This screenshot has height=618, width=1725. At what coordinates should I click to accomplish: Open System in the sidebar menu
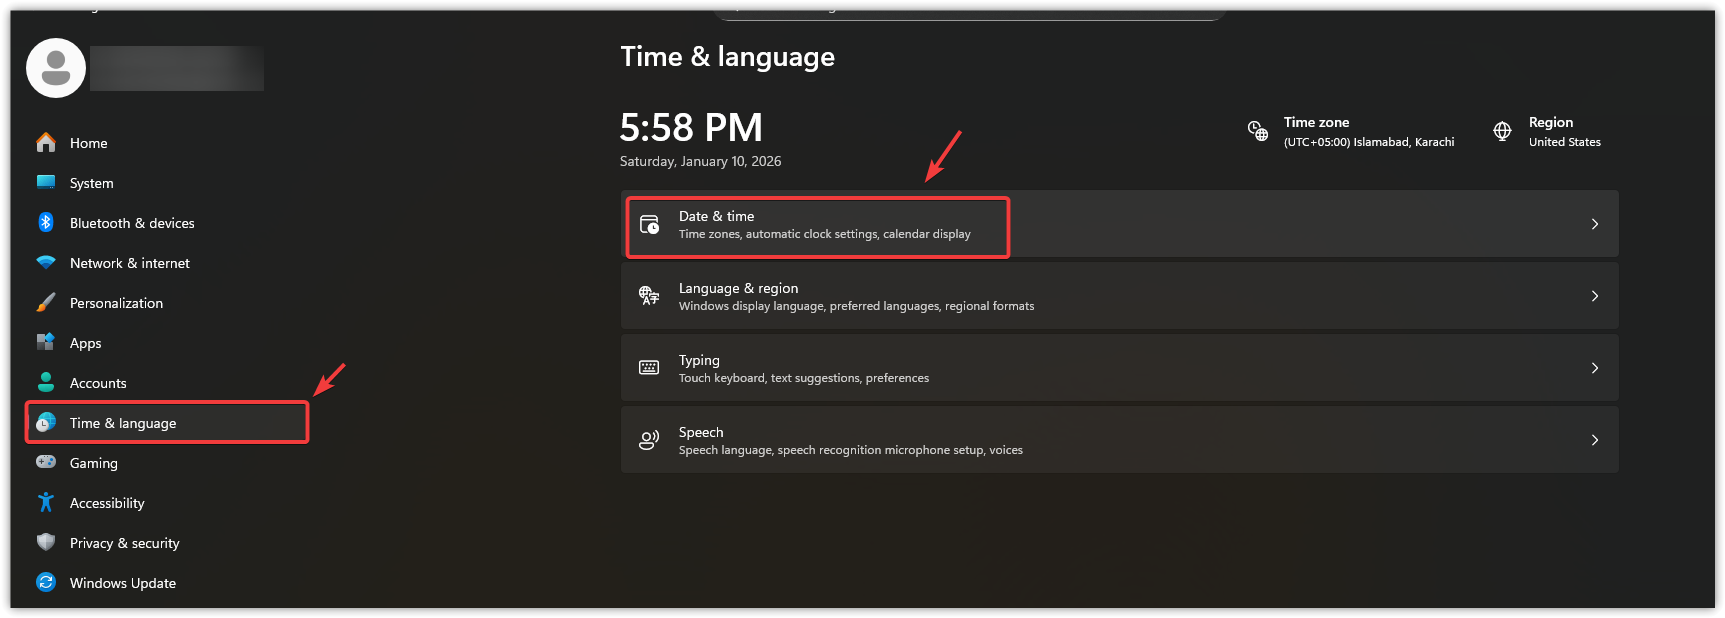pos(92,183)
